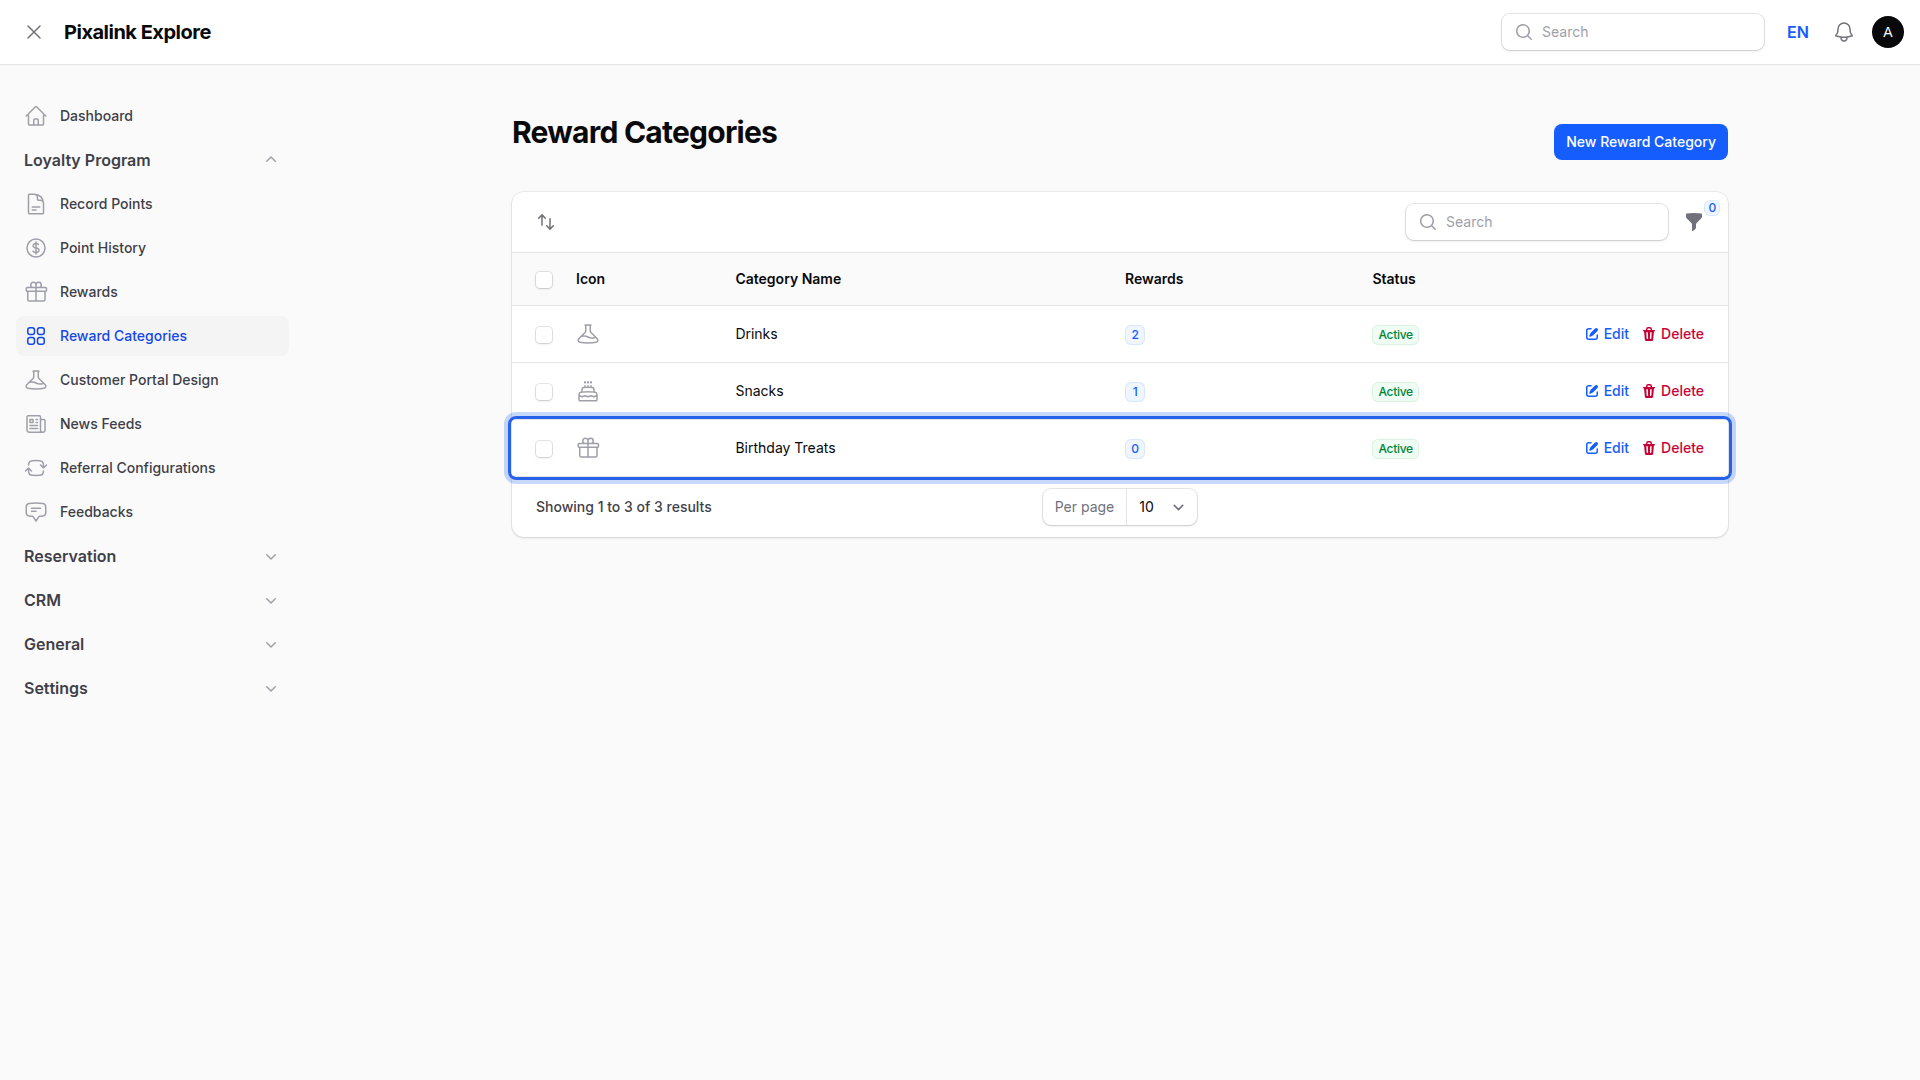Screen dimensions: 1920x1080
Task: Navigate to News Feeds
Action: point(152,424)
